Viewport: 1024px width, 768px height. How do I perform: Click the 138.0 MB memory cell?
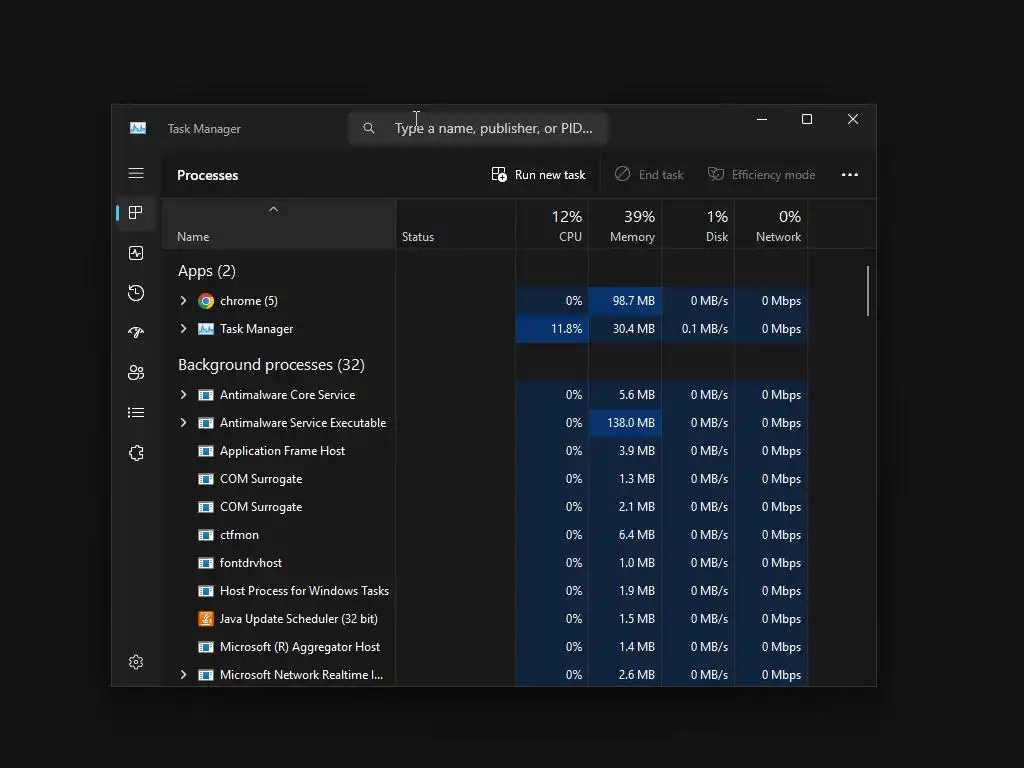625,423
